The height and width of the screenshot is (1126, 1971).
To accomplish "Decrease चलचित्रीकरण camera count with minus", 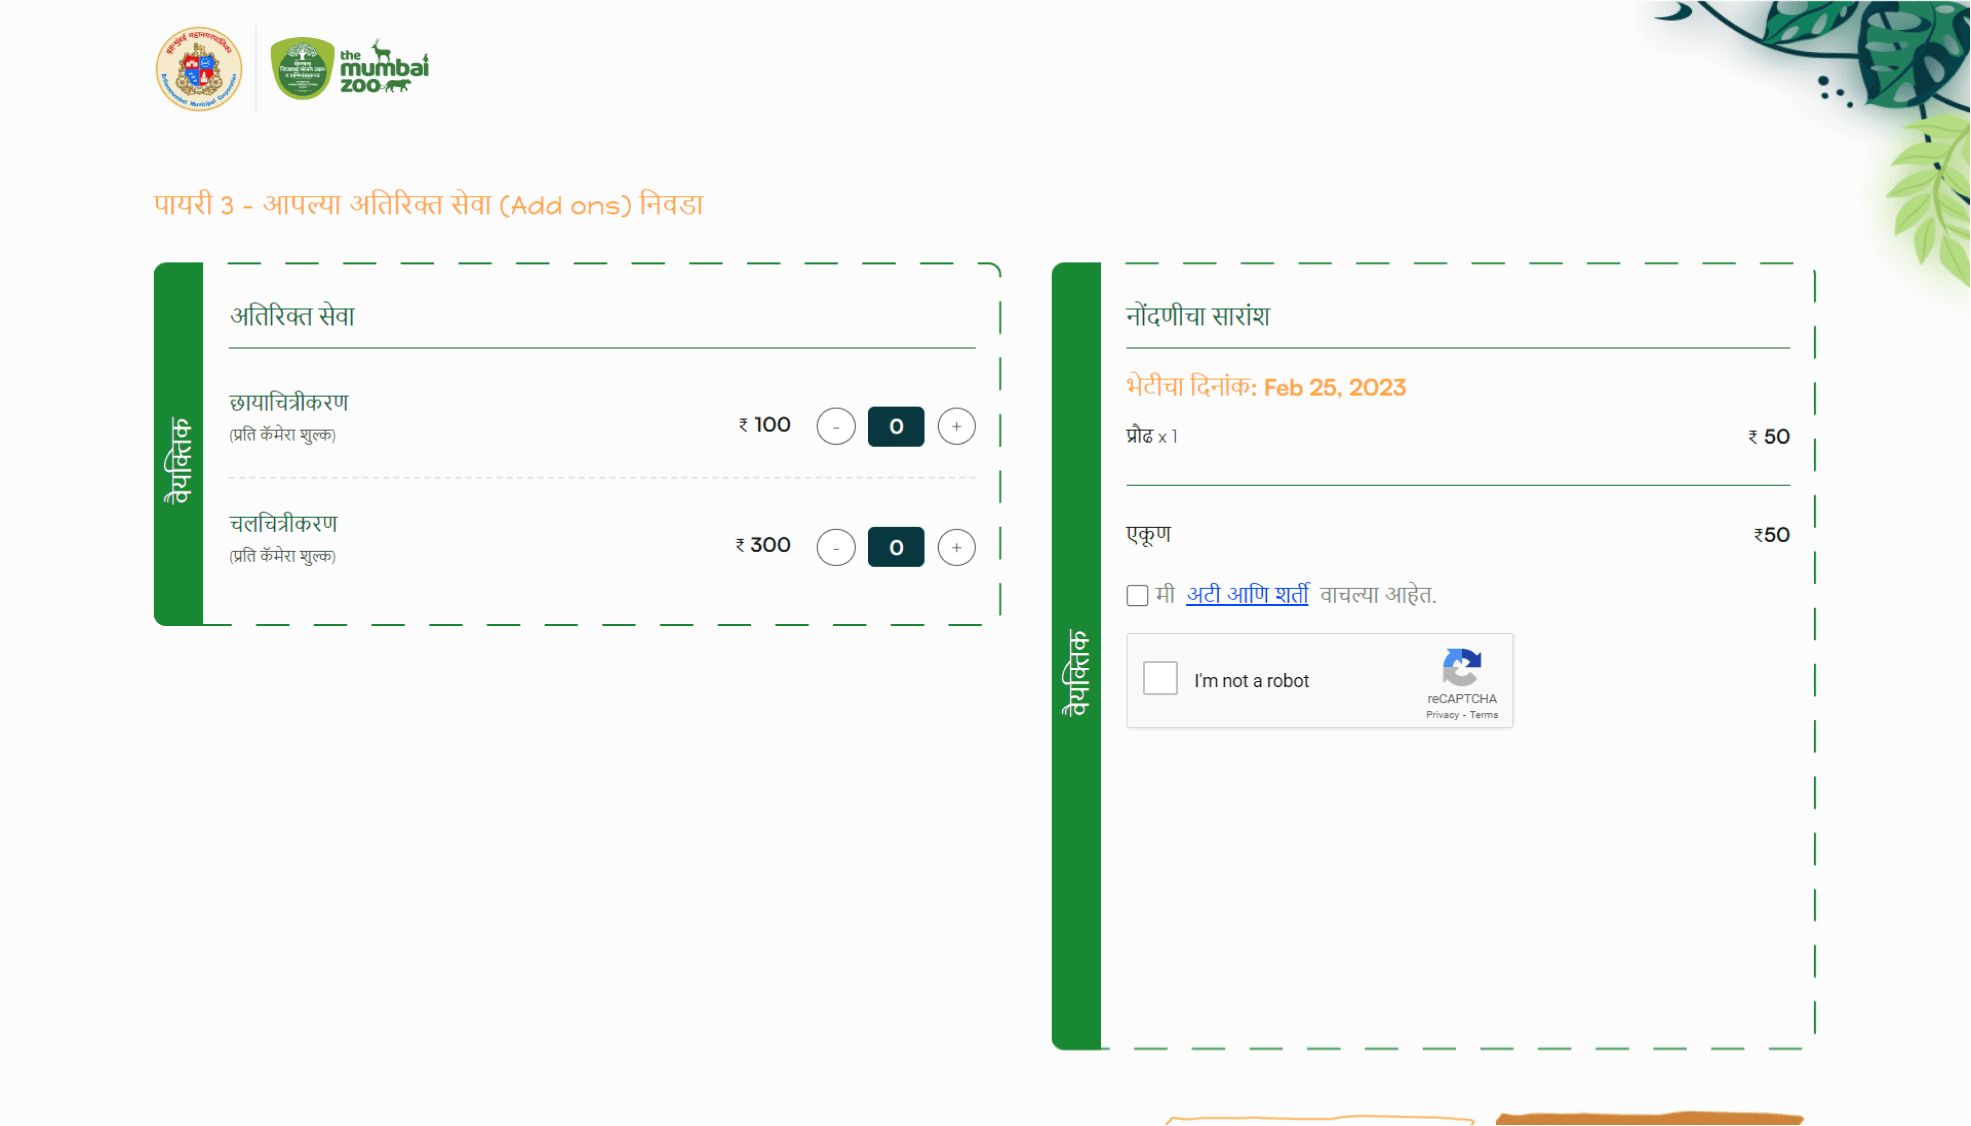I will [x=836, y=547].
